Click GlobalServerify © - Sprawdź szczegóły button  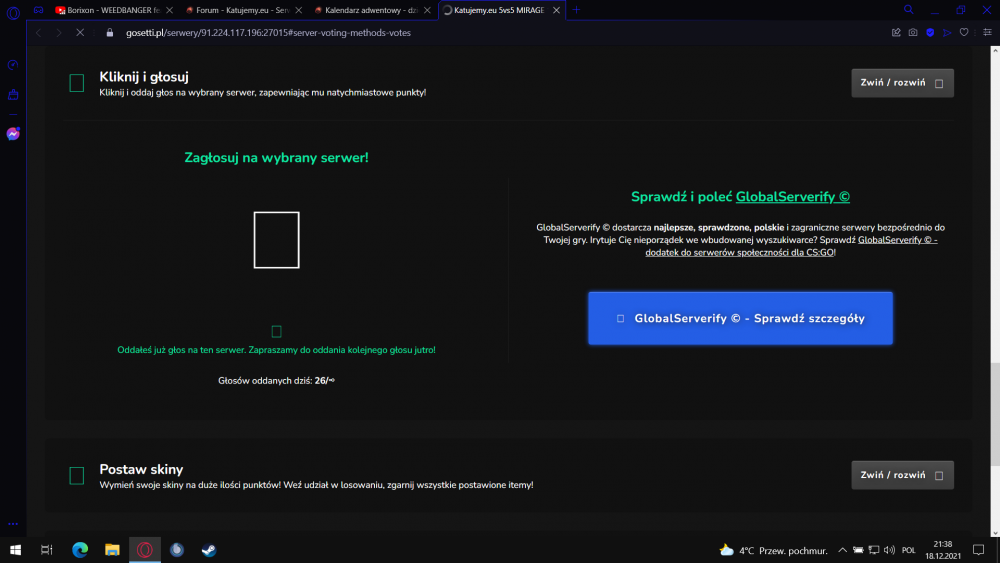click(x=740, y=318)
